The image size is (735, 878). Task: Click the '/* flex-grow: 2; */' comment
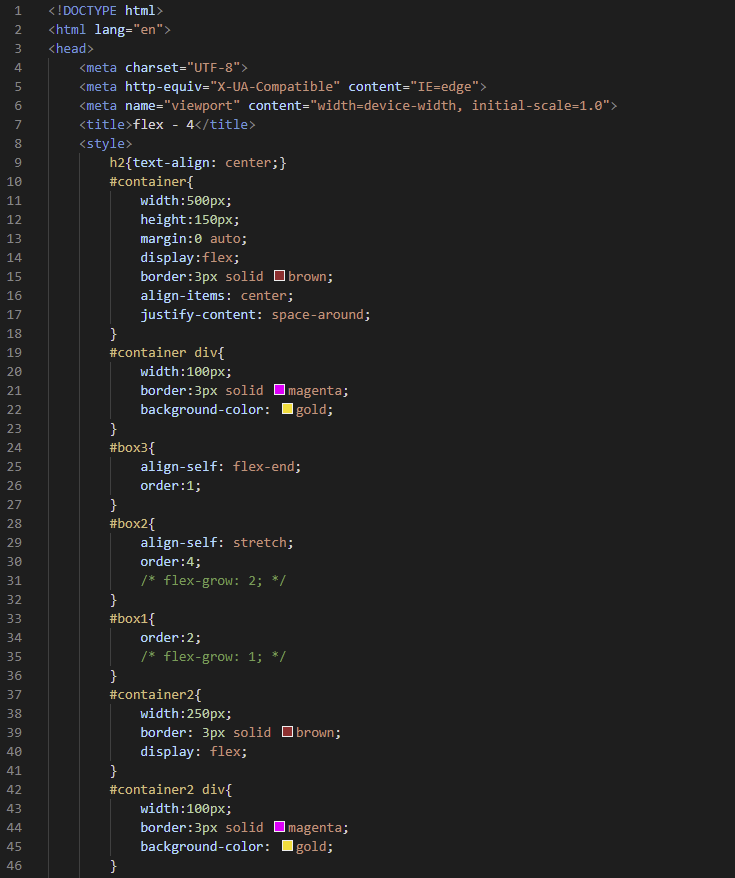[x=213, y=581]
